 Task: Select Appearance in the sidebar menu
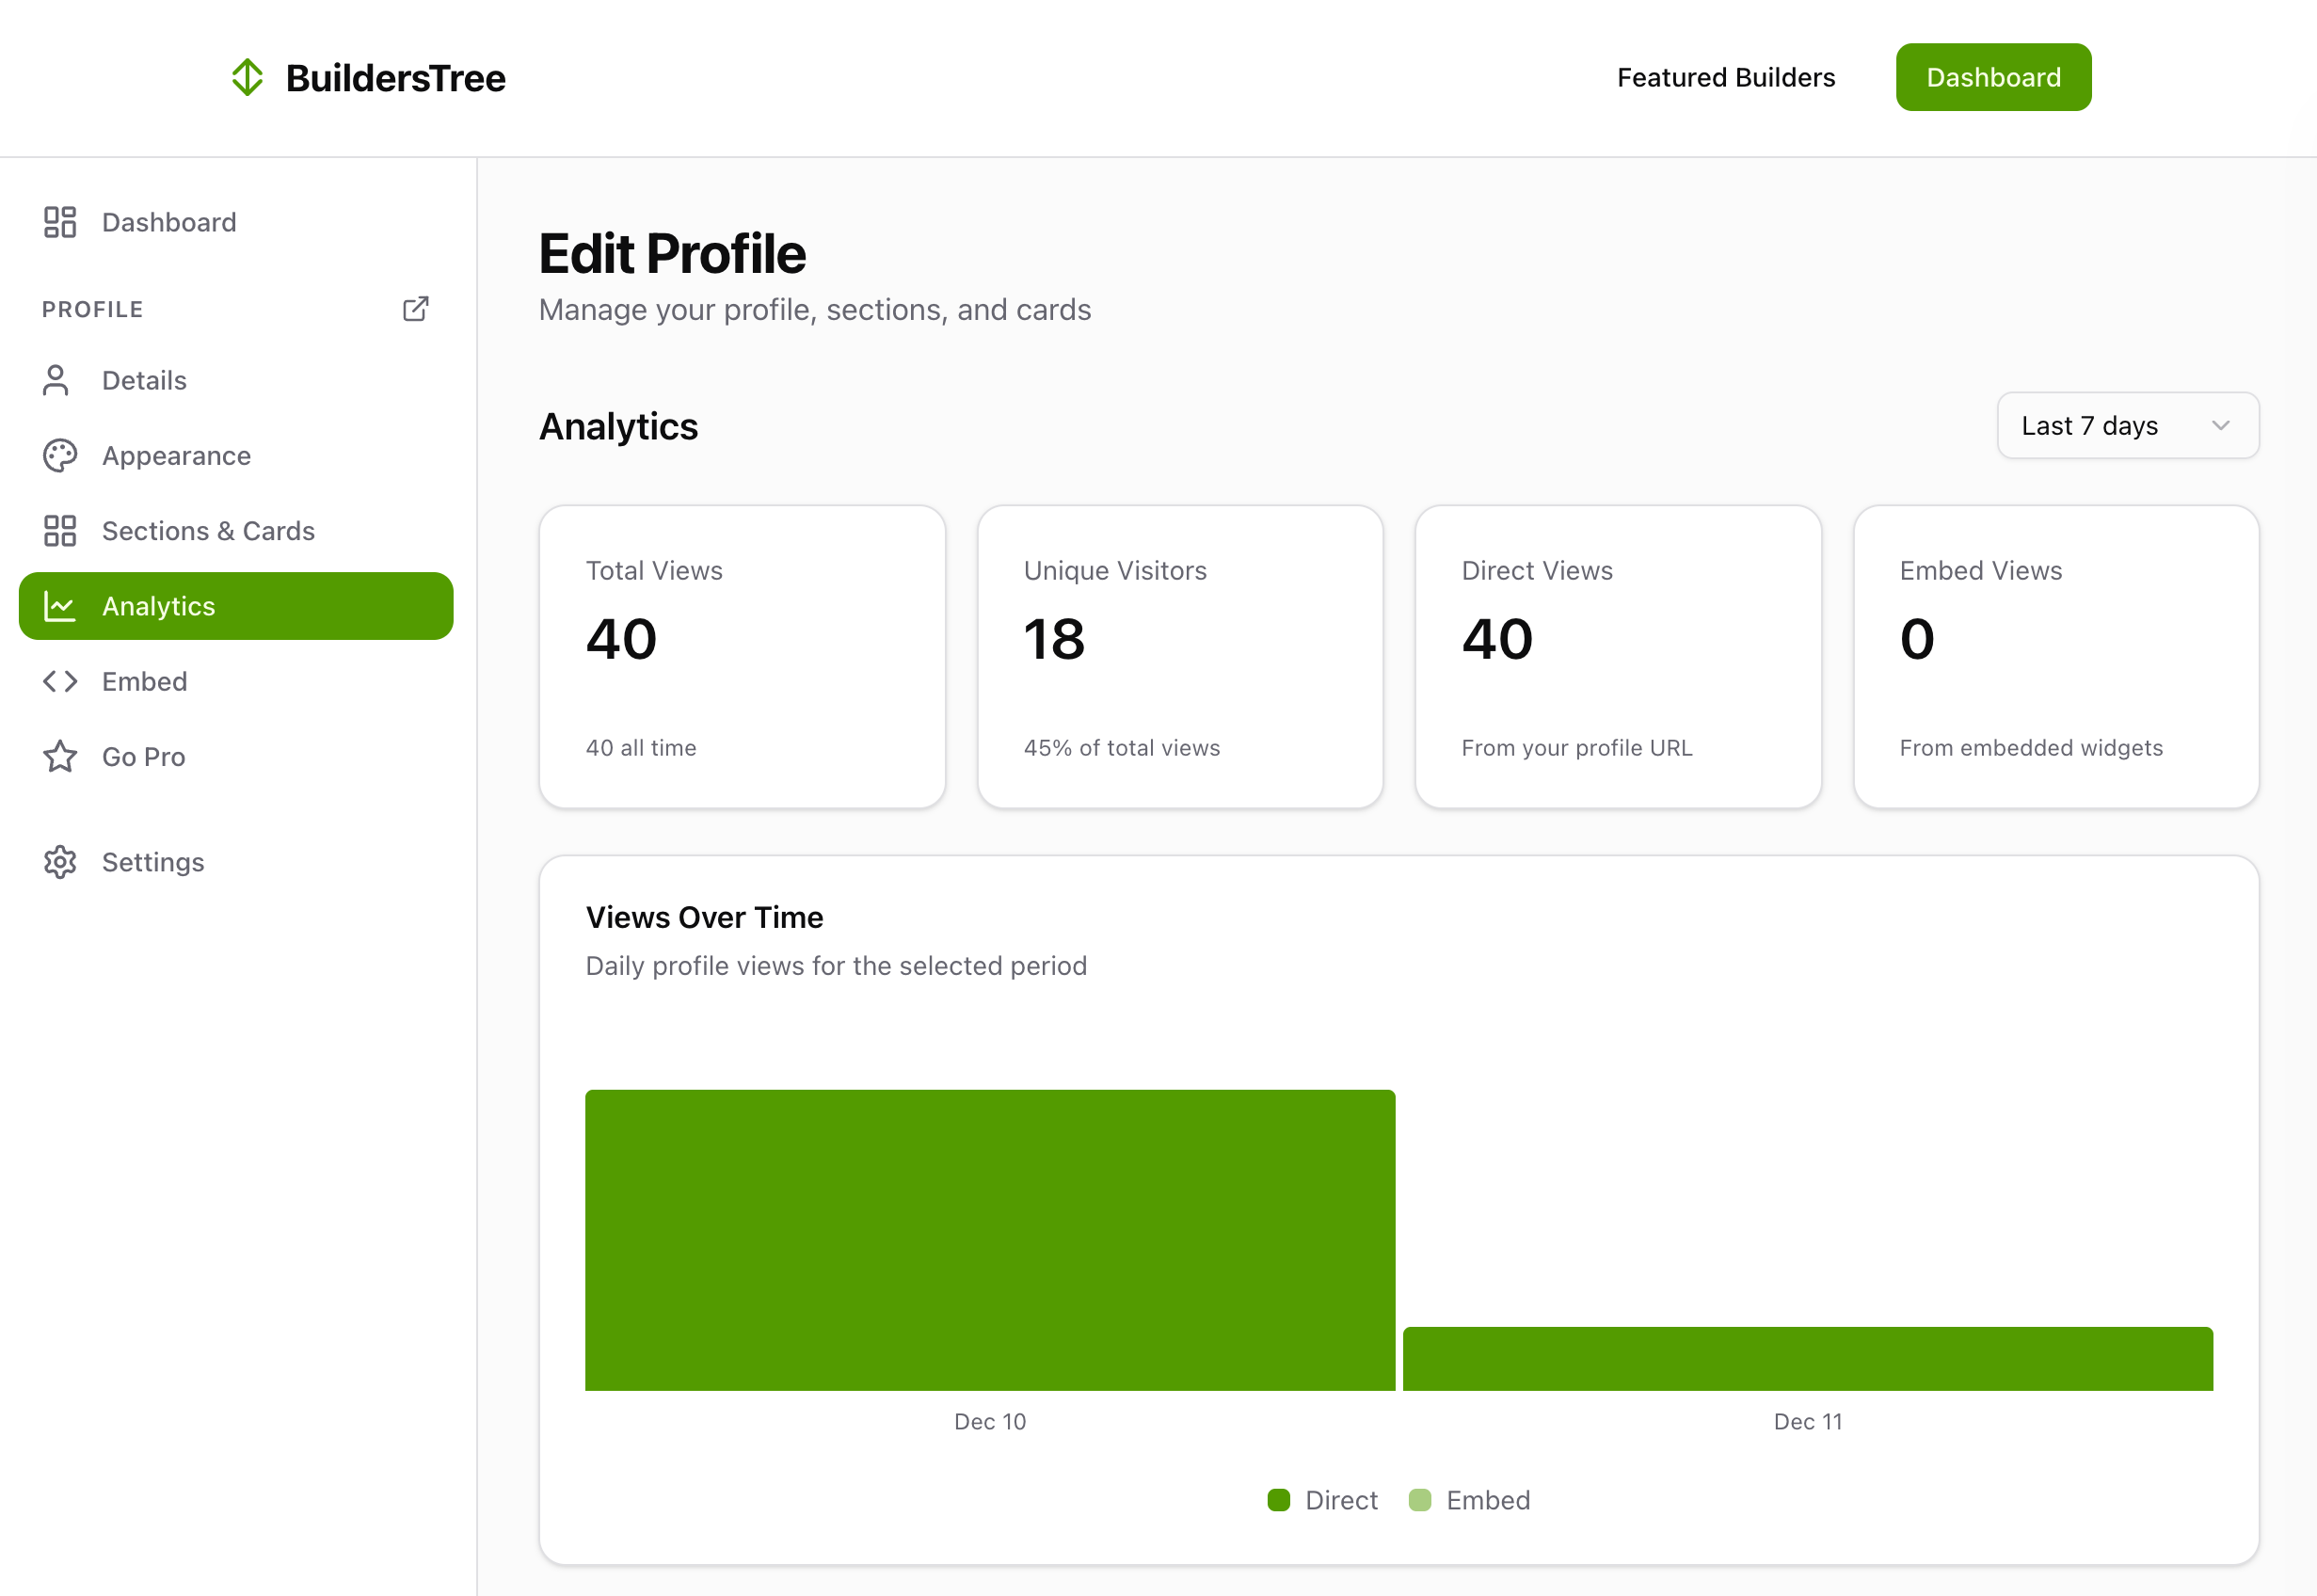point(176,456)
